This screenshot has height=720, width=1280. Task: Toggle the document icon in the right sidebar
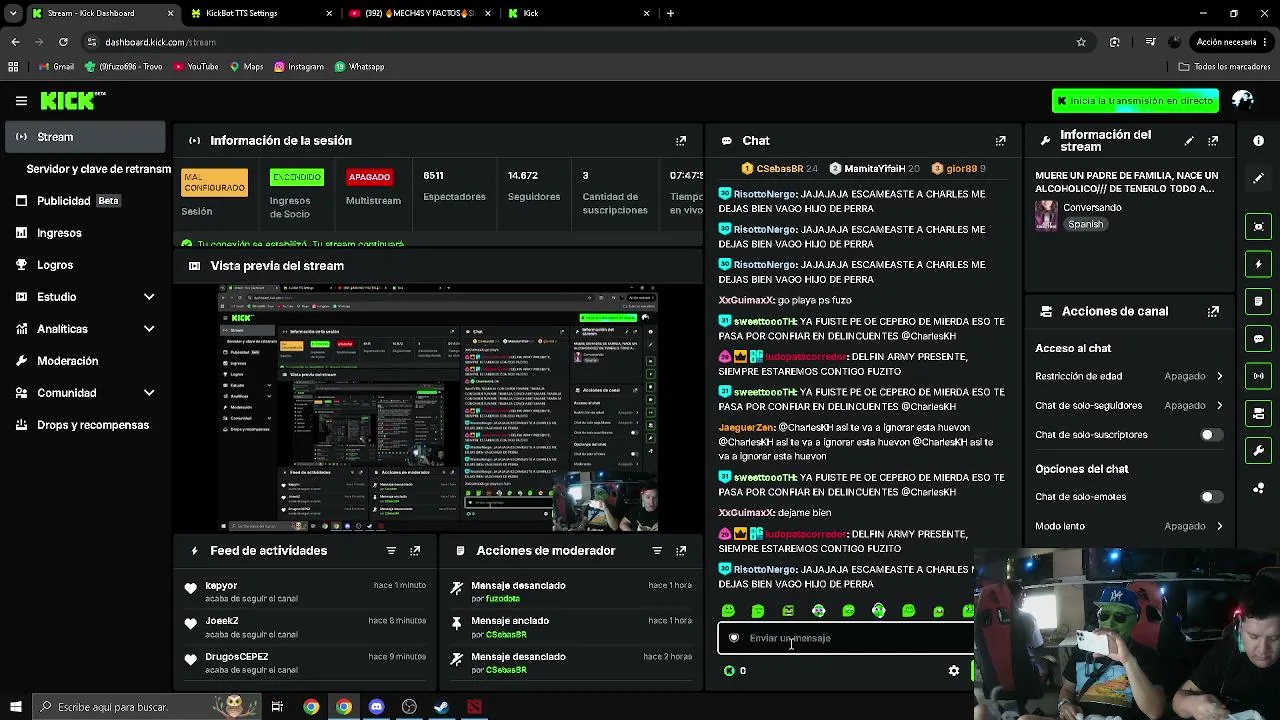click(1259, 301)
